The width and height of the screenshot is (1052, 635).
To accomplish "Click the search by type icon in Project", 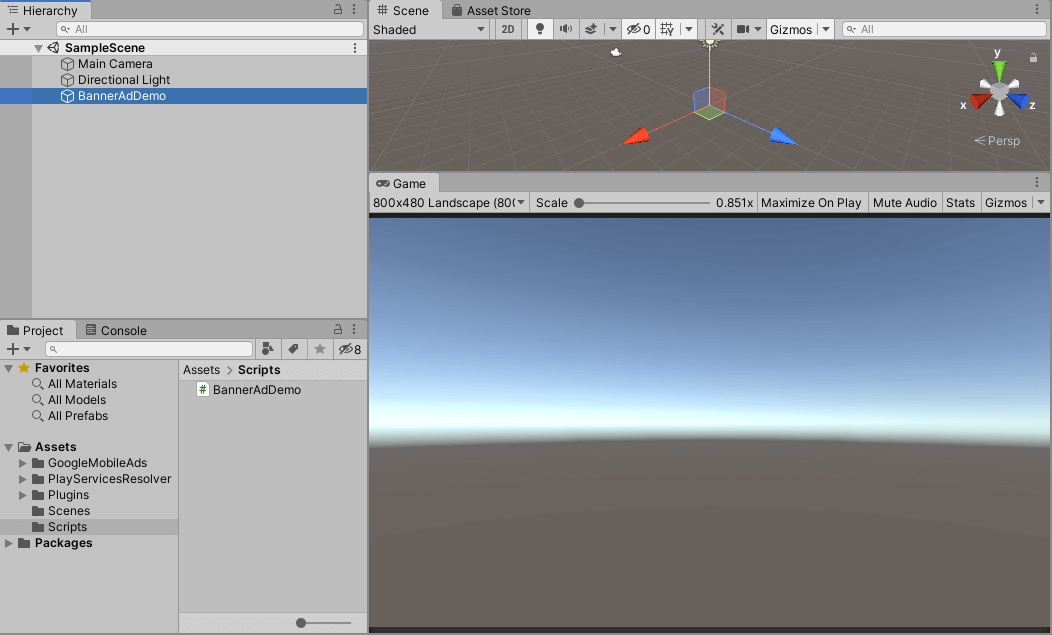I will (x=268, y=349).
